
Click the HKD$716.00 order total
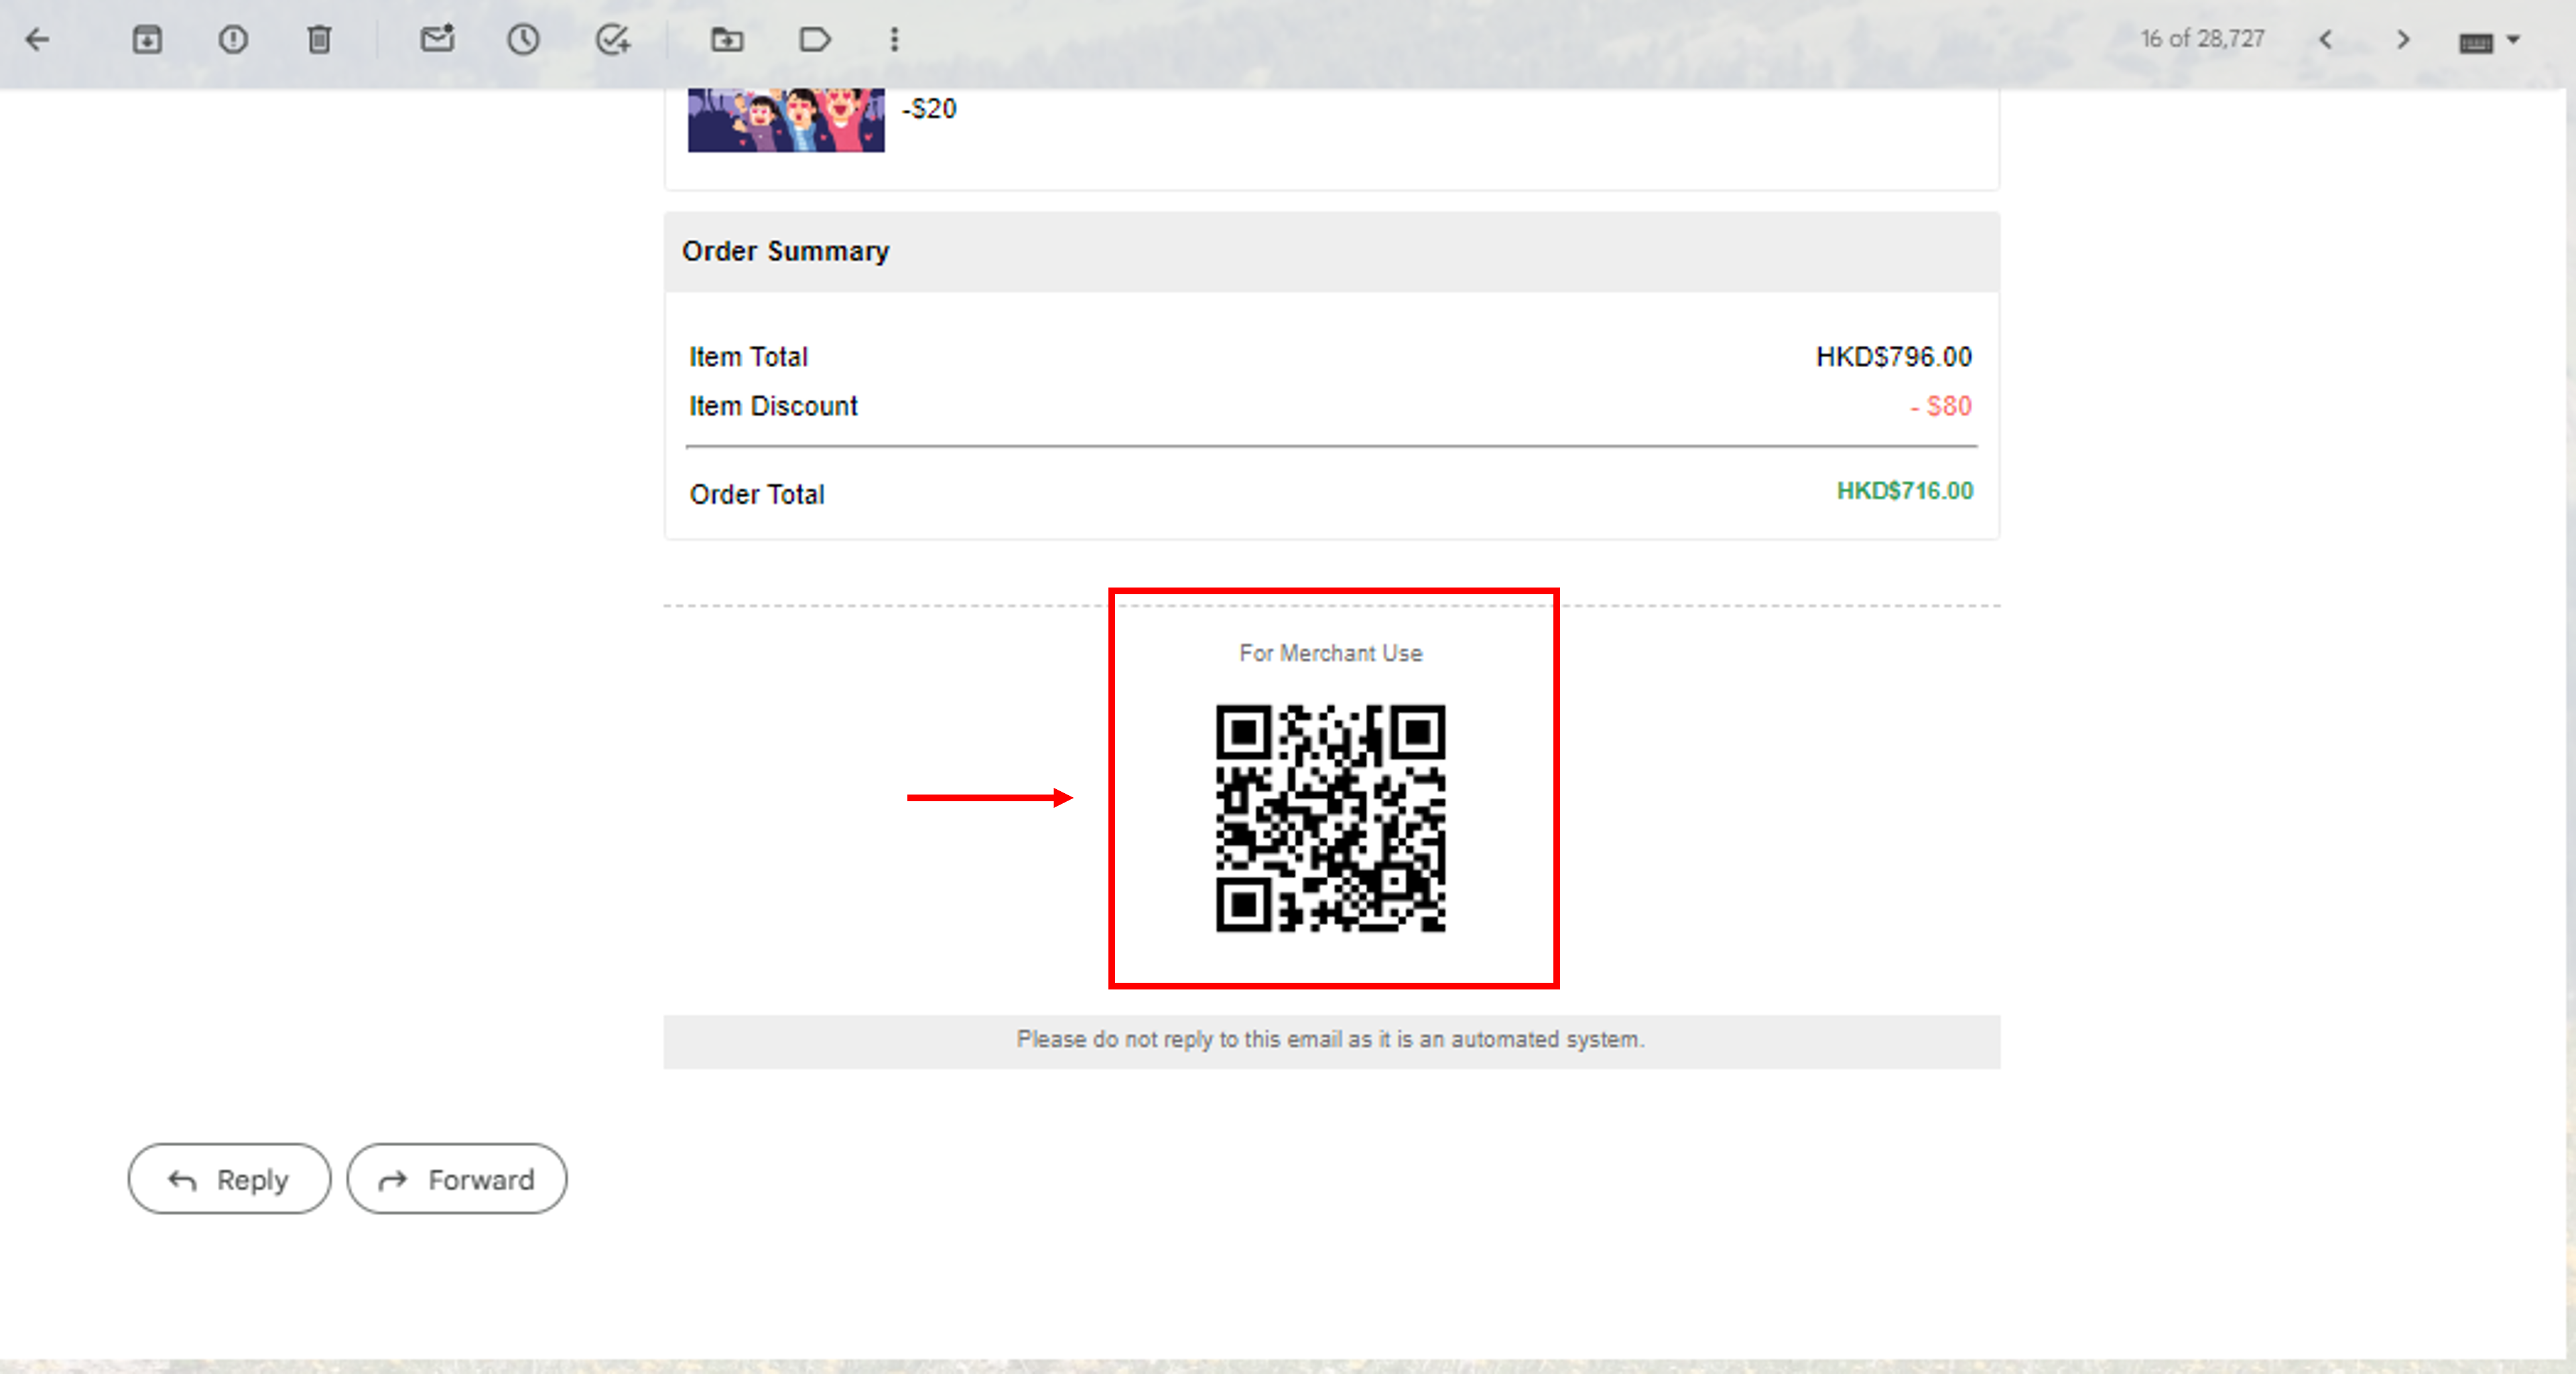pyautogui.click(x=1904, y=491)
